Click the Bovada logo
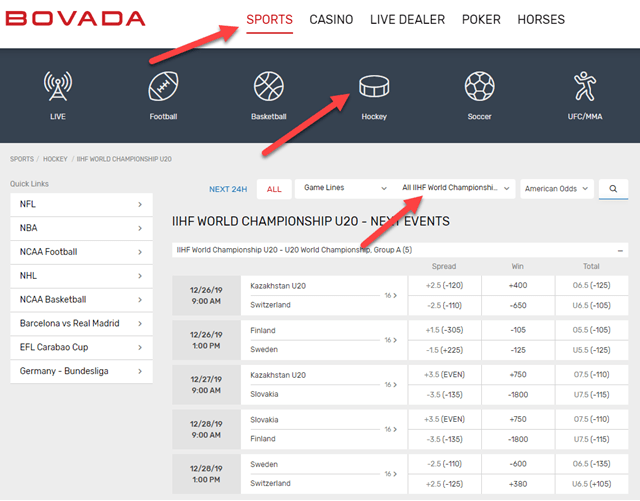The height and width of the screenshot is (501, 640). (77, 19)
